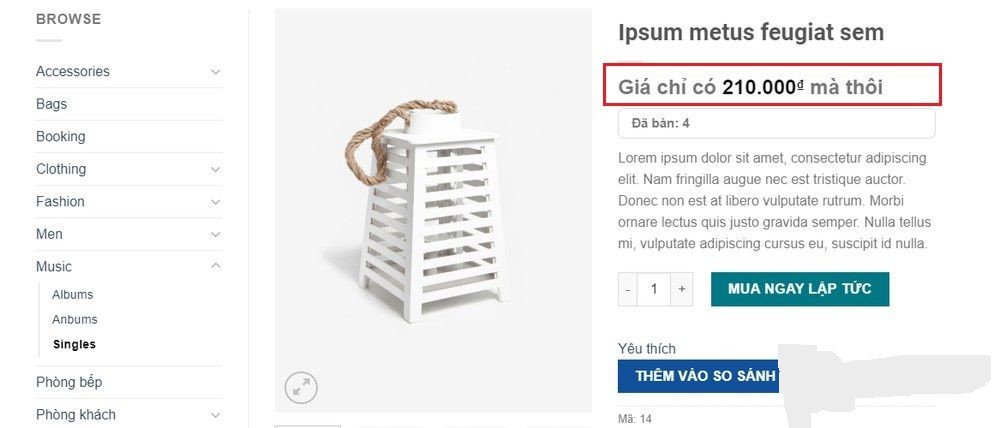Open the Bags category
The width and height of the screenshot is (1000, 428).
tap(52, 104)
